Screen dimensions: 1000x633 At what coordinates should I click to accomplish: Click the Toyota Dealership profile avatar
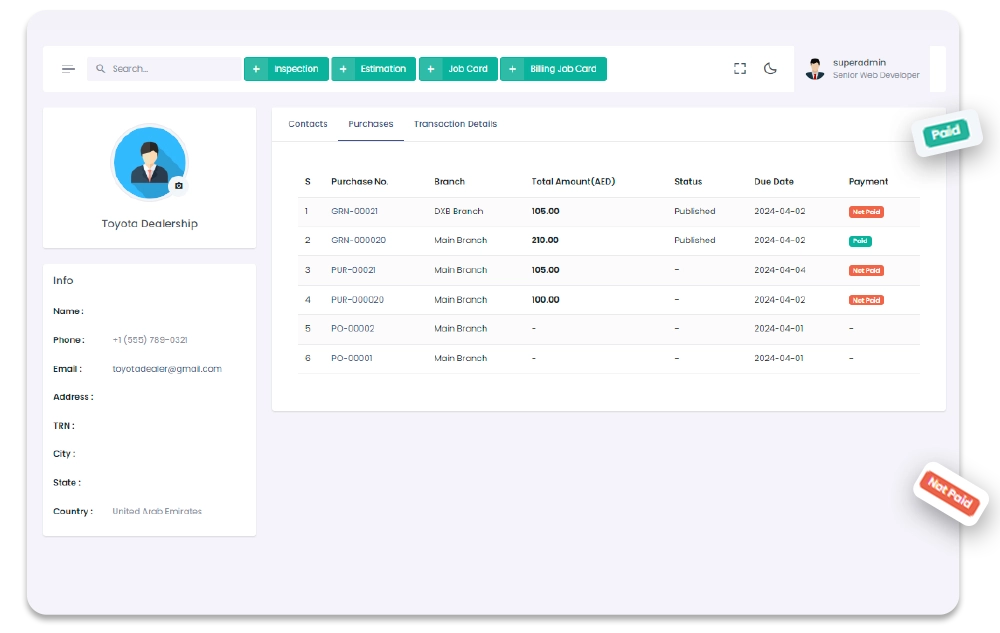click(149, 161)
